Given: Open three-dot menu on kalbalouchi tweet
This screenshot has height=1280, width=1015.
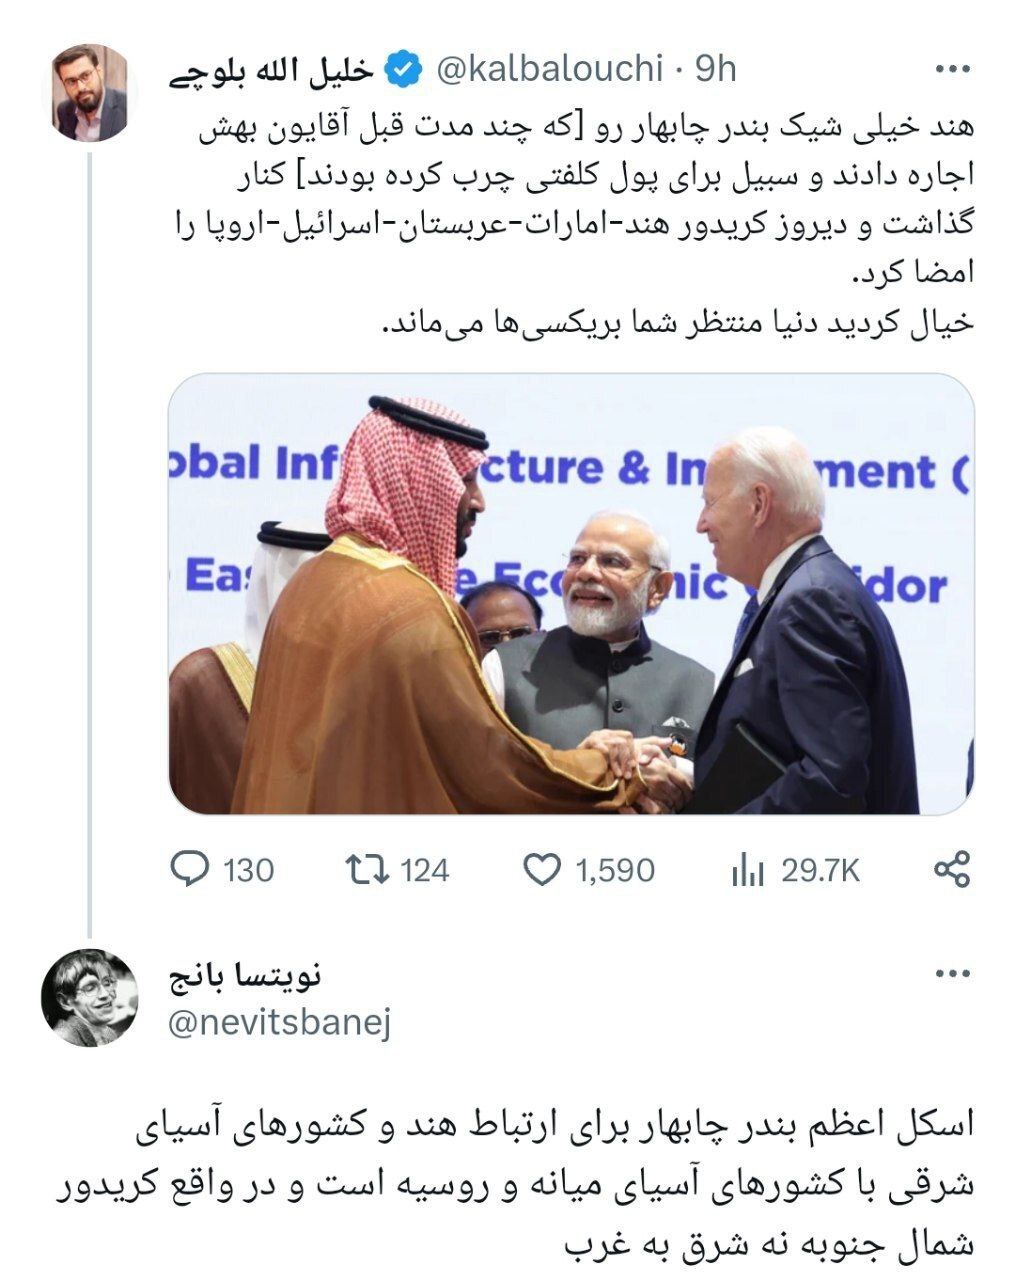Looking at the screenshot, I should coord(951,70).
